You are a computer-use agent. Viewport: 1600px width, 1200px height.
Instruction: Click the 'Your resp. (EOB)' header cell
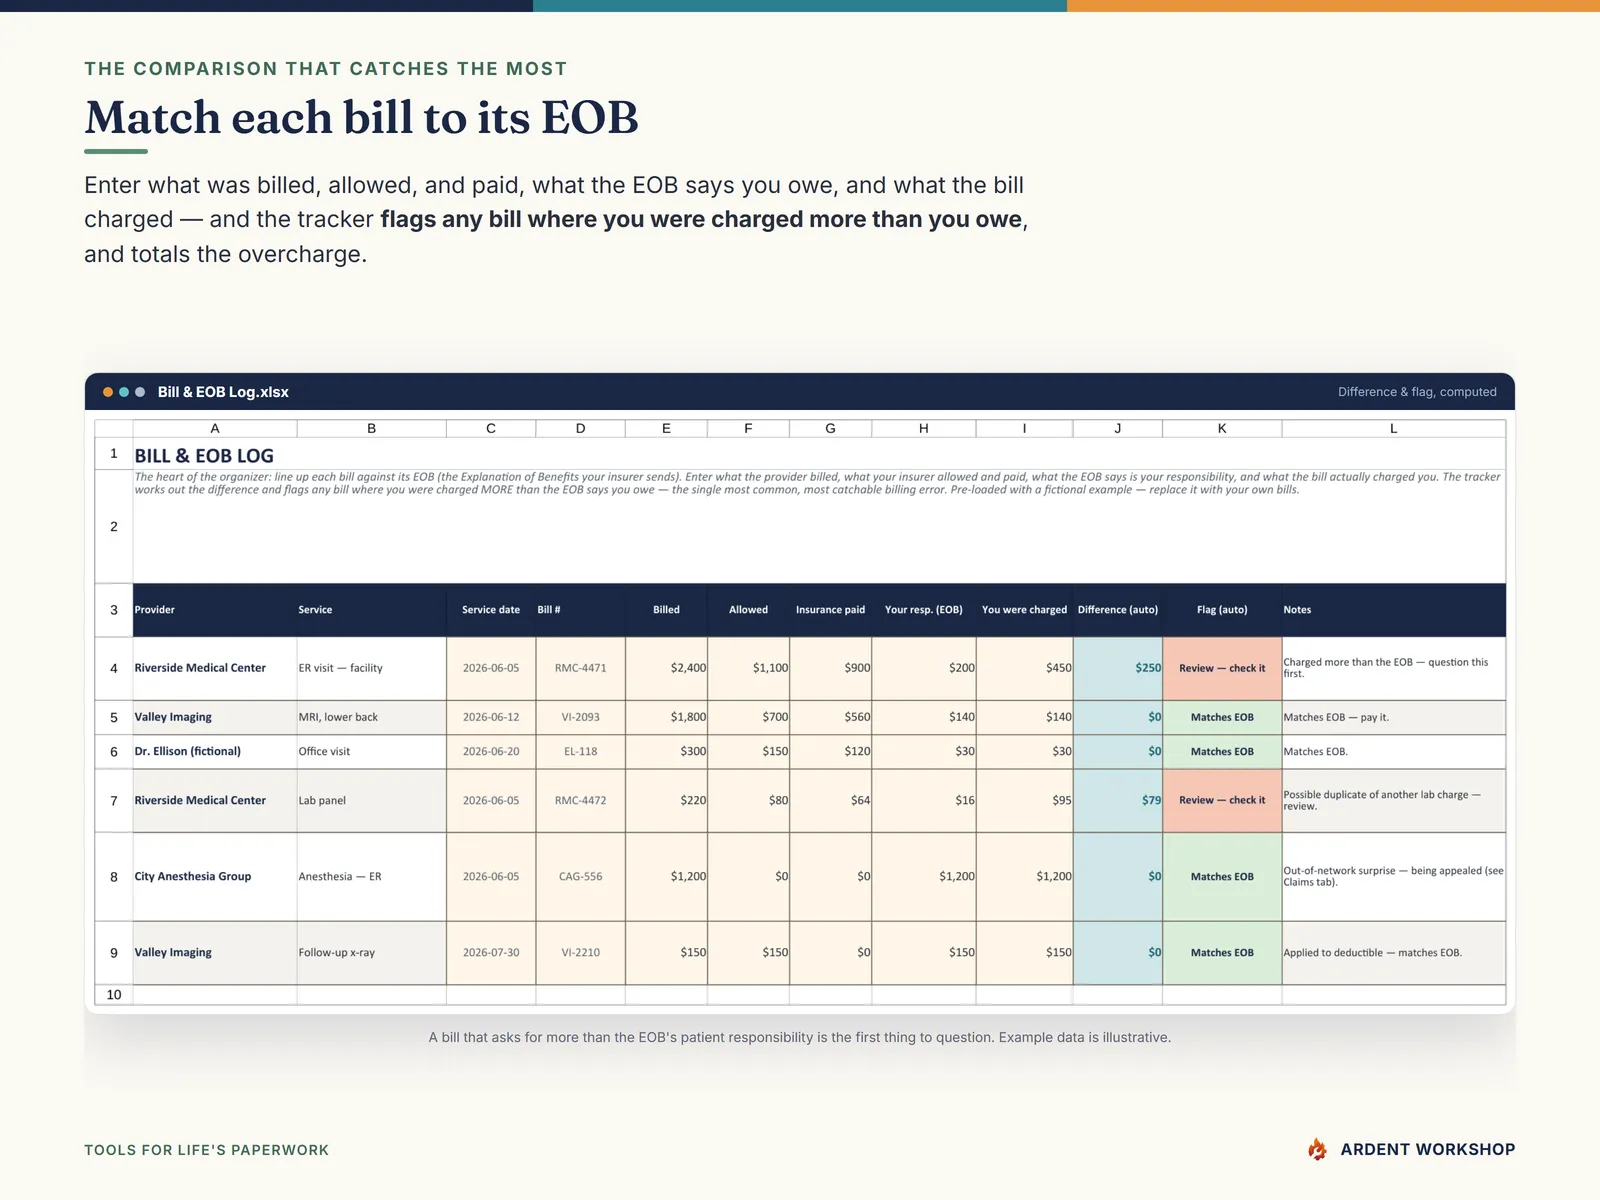924,609
